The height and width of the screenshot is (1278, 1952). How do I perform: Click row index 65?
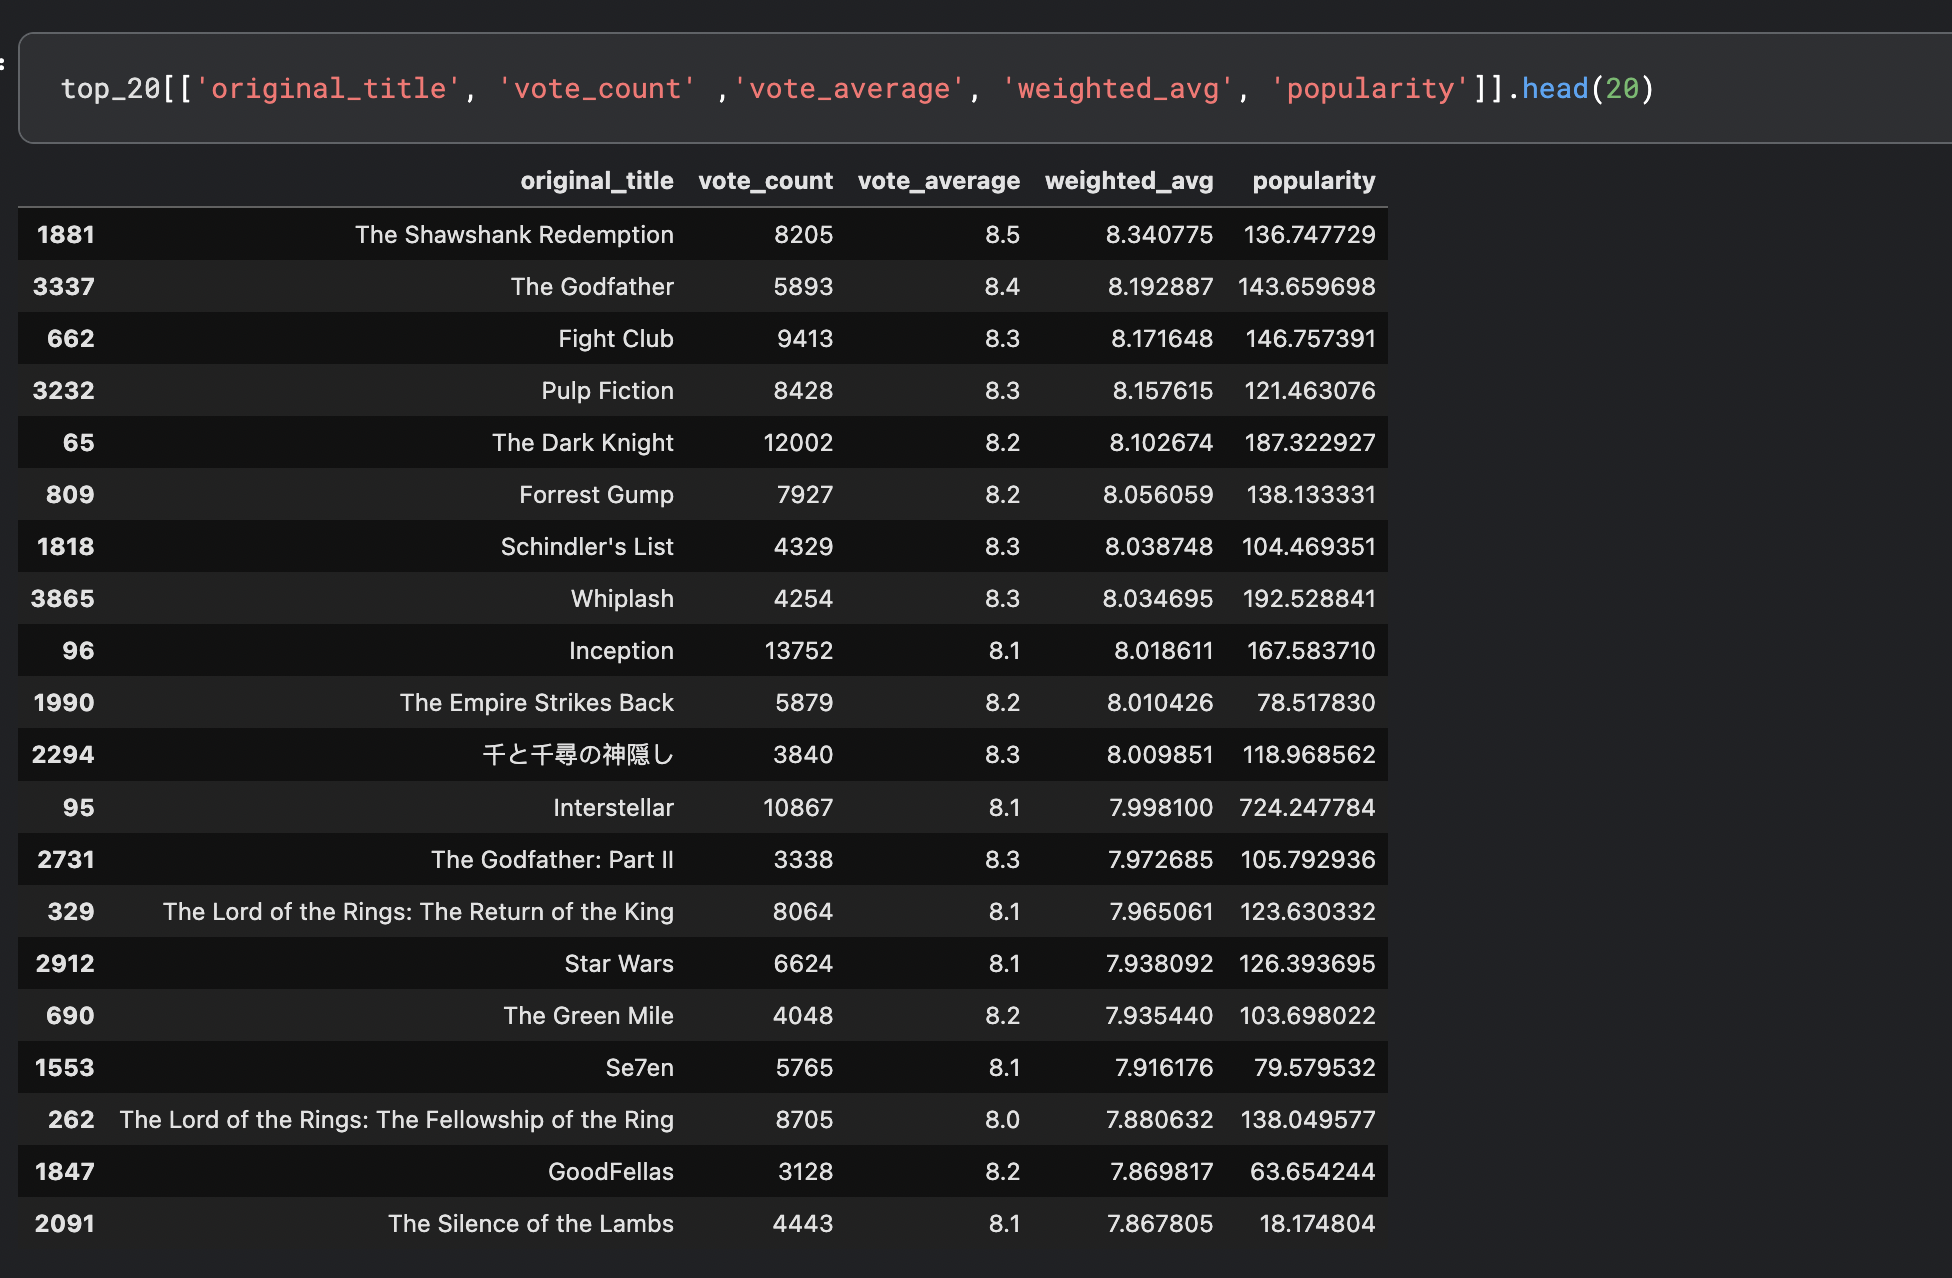[78, 443]
